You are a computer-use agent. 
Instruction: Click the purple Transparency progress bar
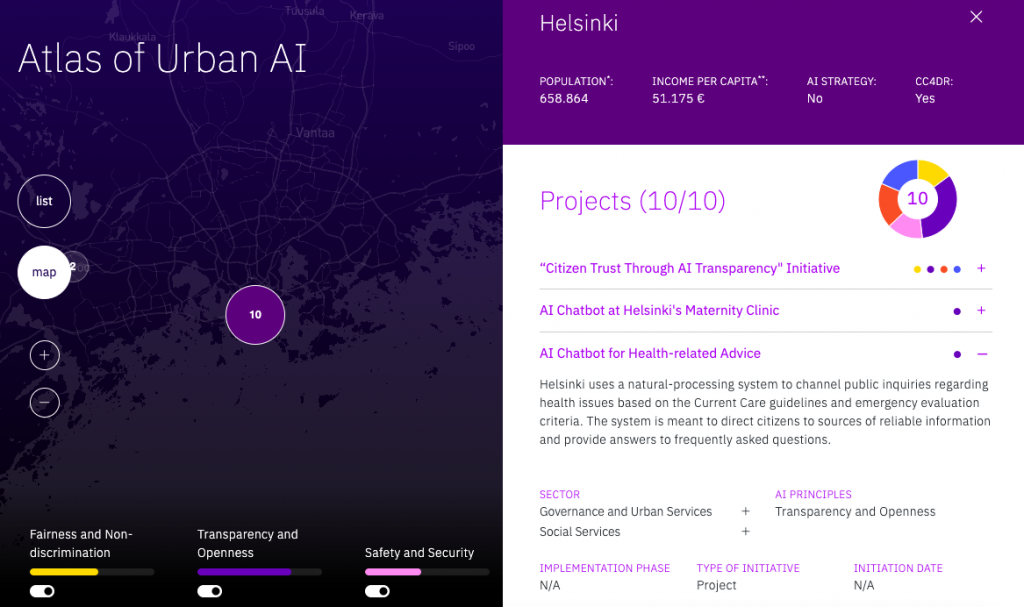pos(244,572)
